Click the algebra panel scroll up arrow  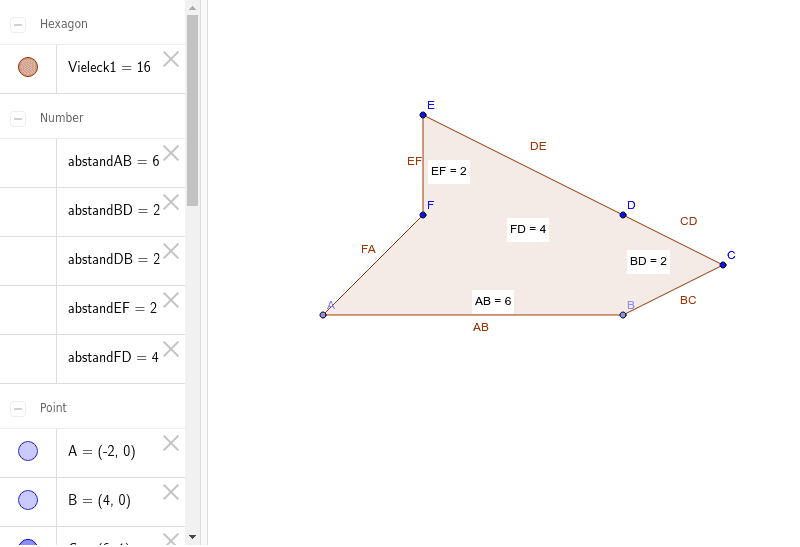click(x=192, y=8)
